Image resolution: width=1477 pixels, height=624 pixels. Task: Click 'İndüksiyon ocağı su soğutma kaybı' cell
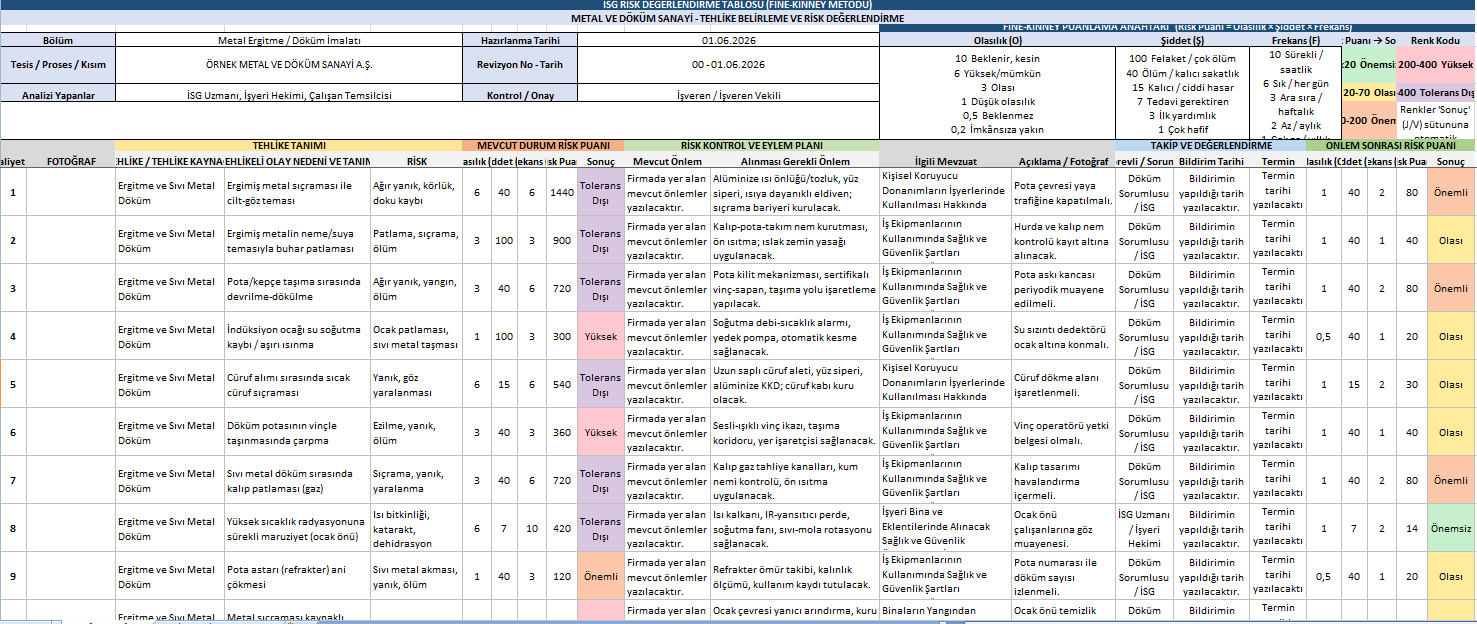click(297, 336)
